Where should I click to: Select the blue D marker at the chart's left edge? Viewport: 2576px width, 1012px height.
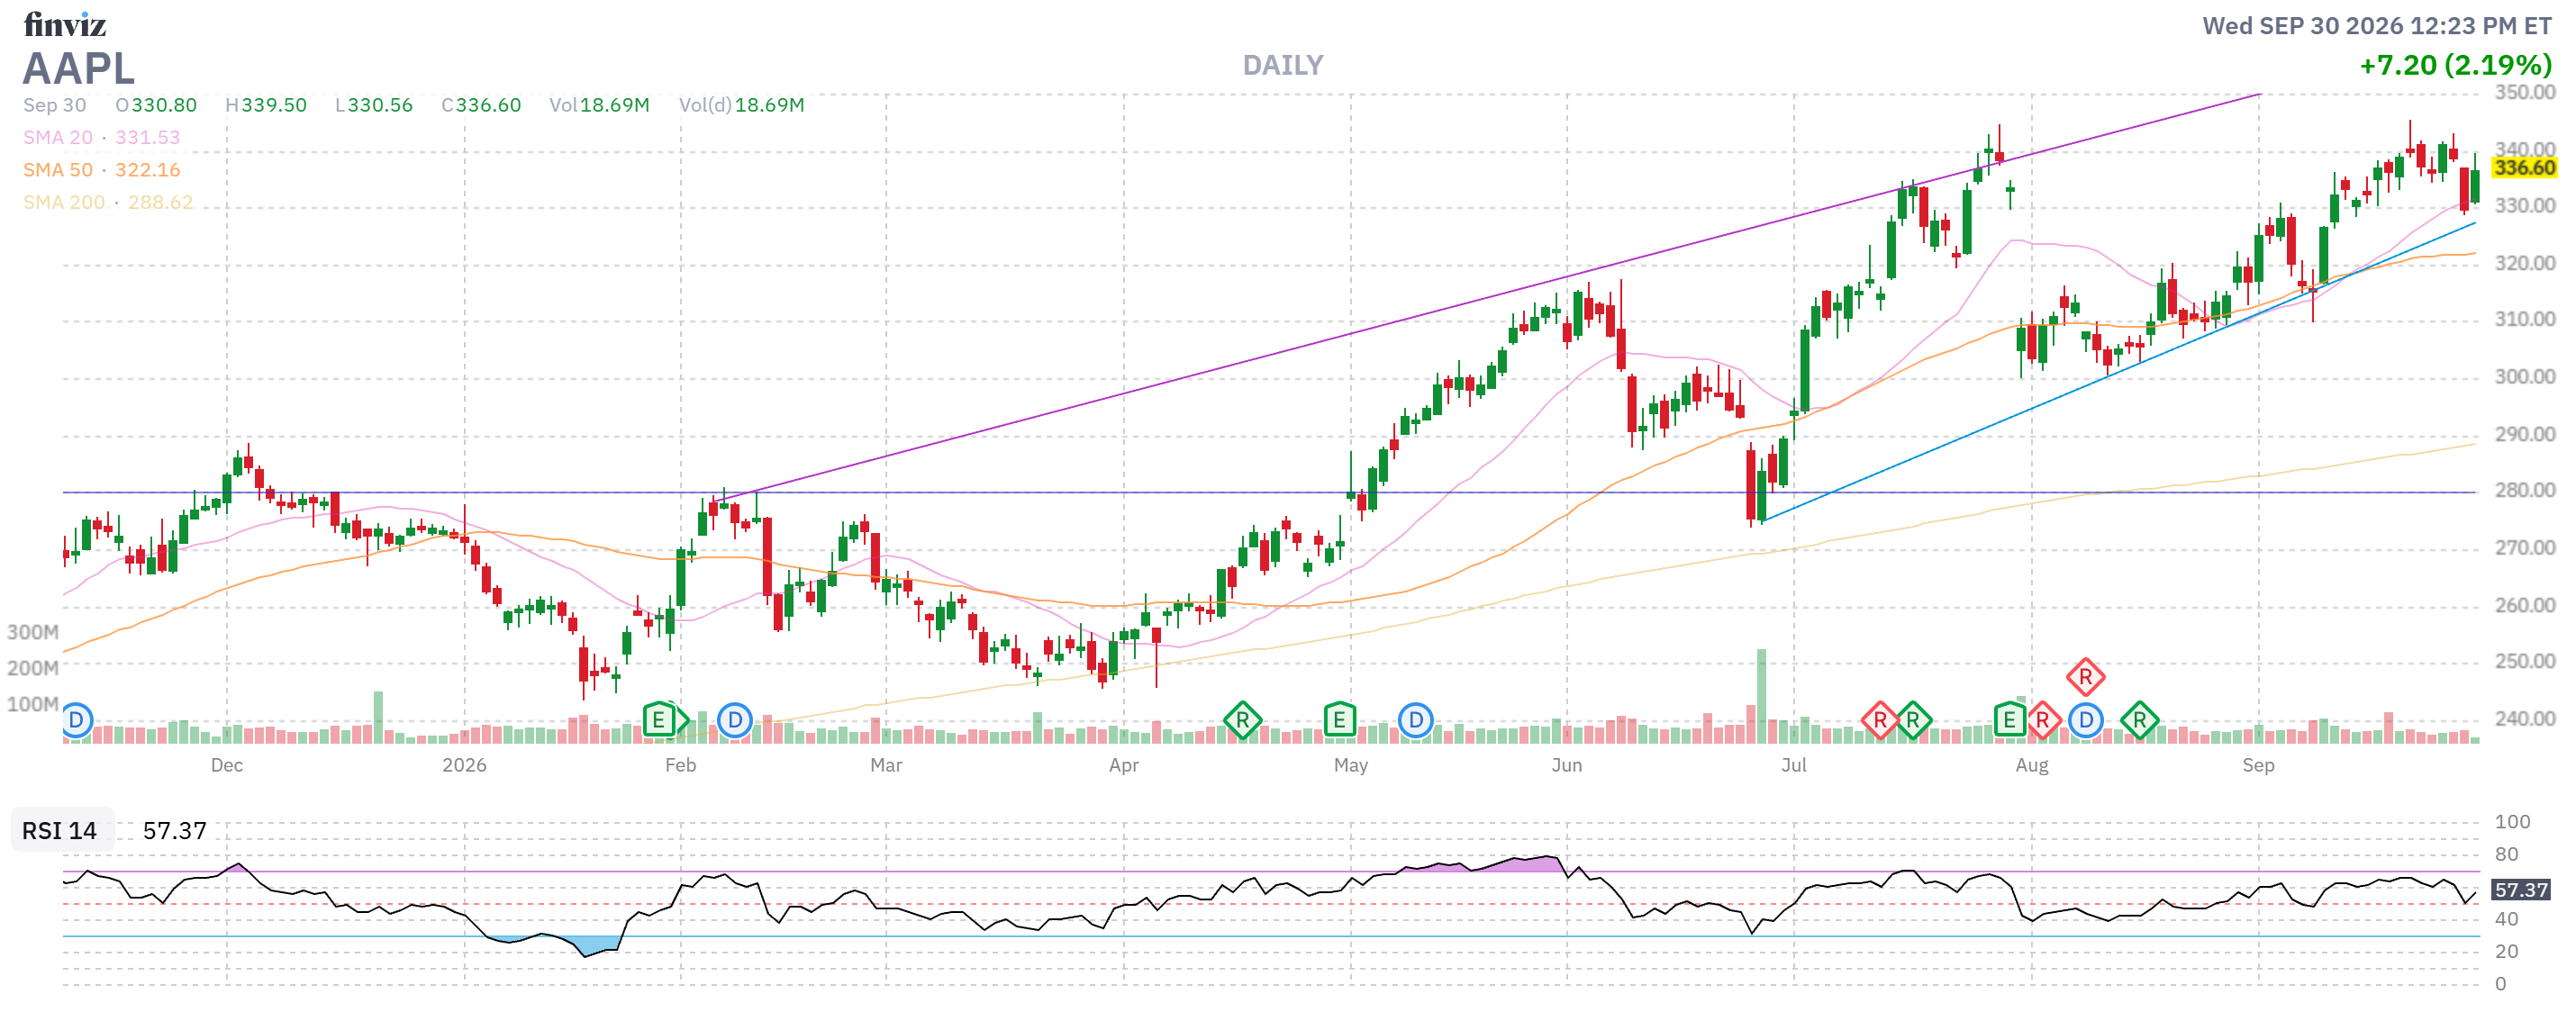(76, 719)
